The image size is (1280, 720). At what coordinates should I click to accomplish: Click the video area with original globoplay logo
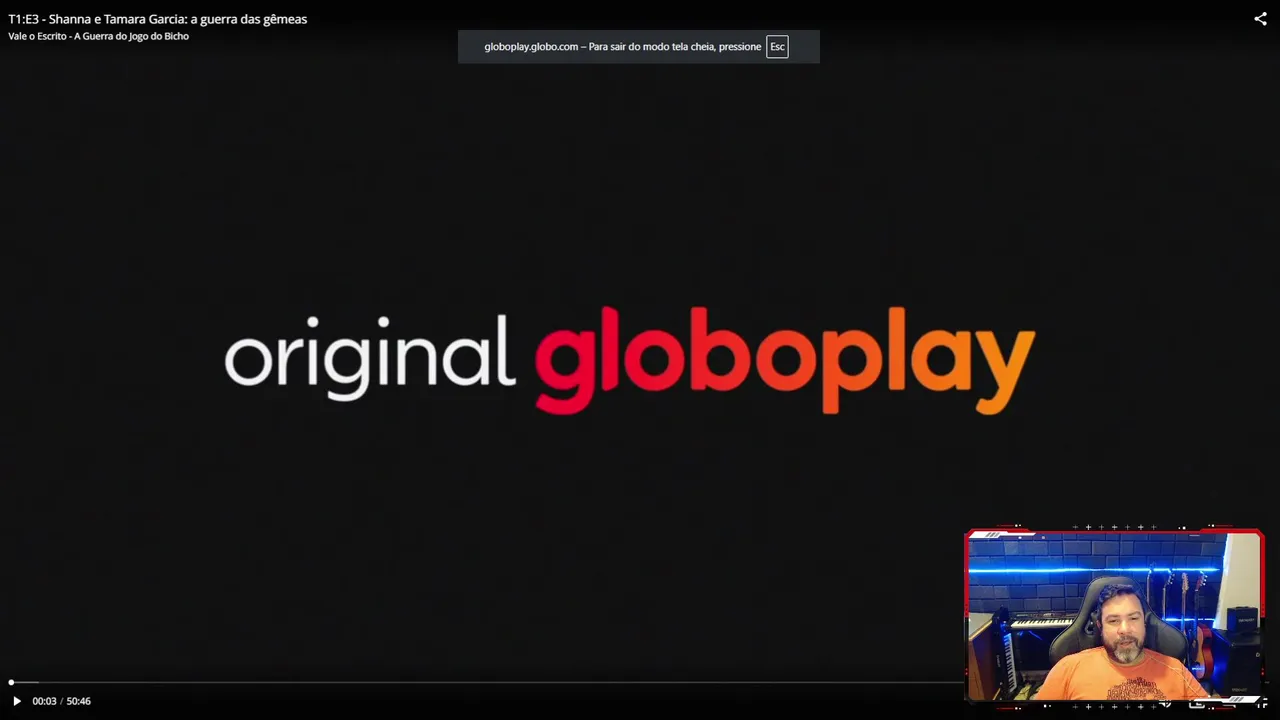(630, 360)
